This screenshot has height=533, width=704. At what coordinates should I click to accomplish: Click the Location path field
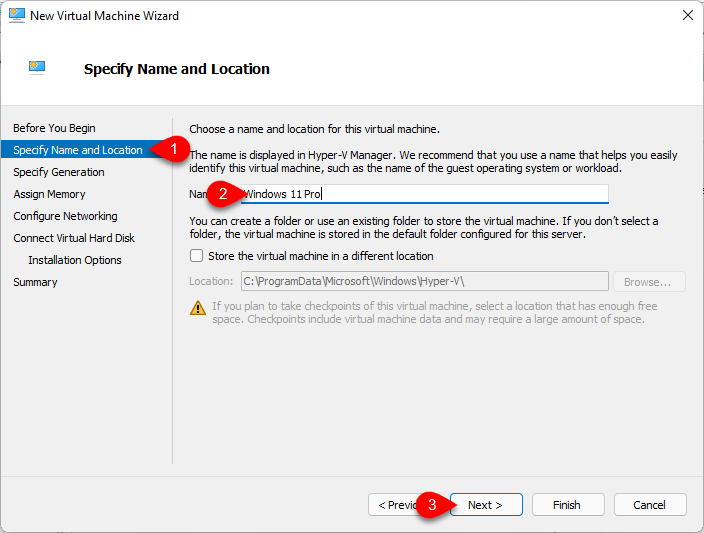[x=425, y=281]
